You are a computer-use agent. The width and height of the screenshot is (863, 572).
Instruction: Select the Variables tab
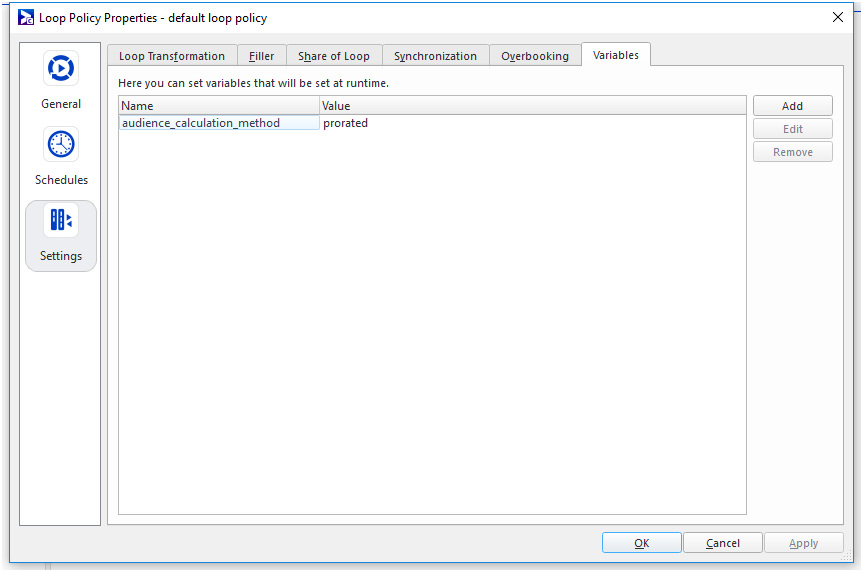coord(616,55)
